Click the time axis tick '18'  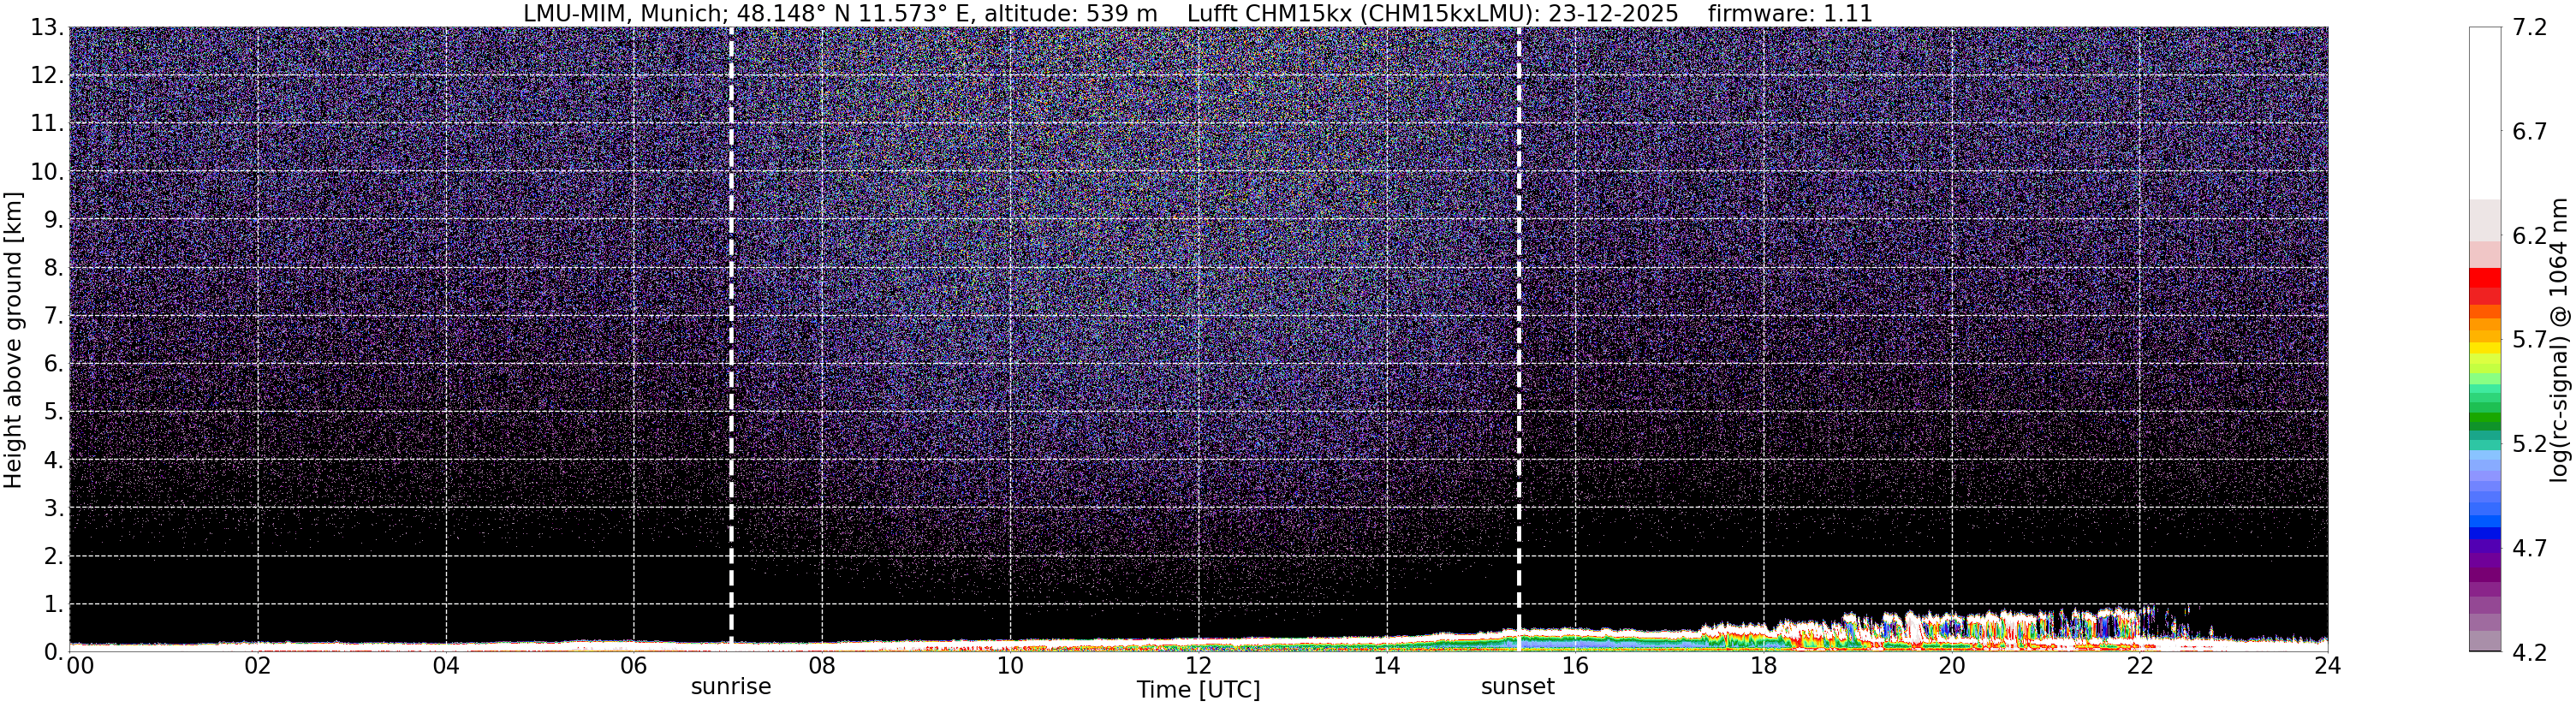[1763, 666]
